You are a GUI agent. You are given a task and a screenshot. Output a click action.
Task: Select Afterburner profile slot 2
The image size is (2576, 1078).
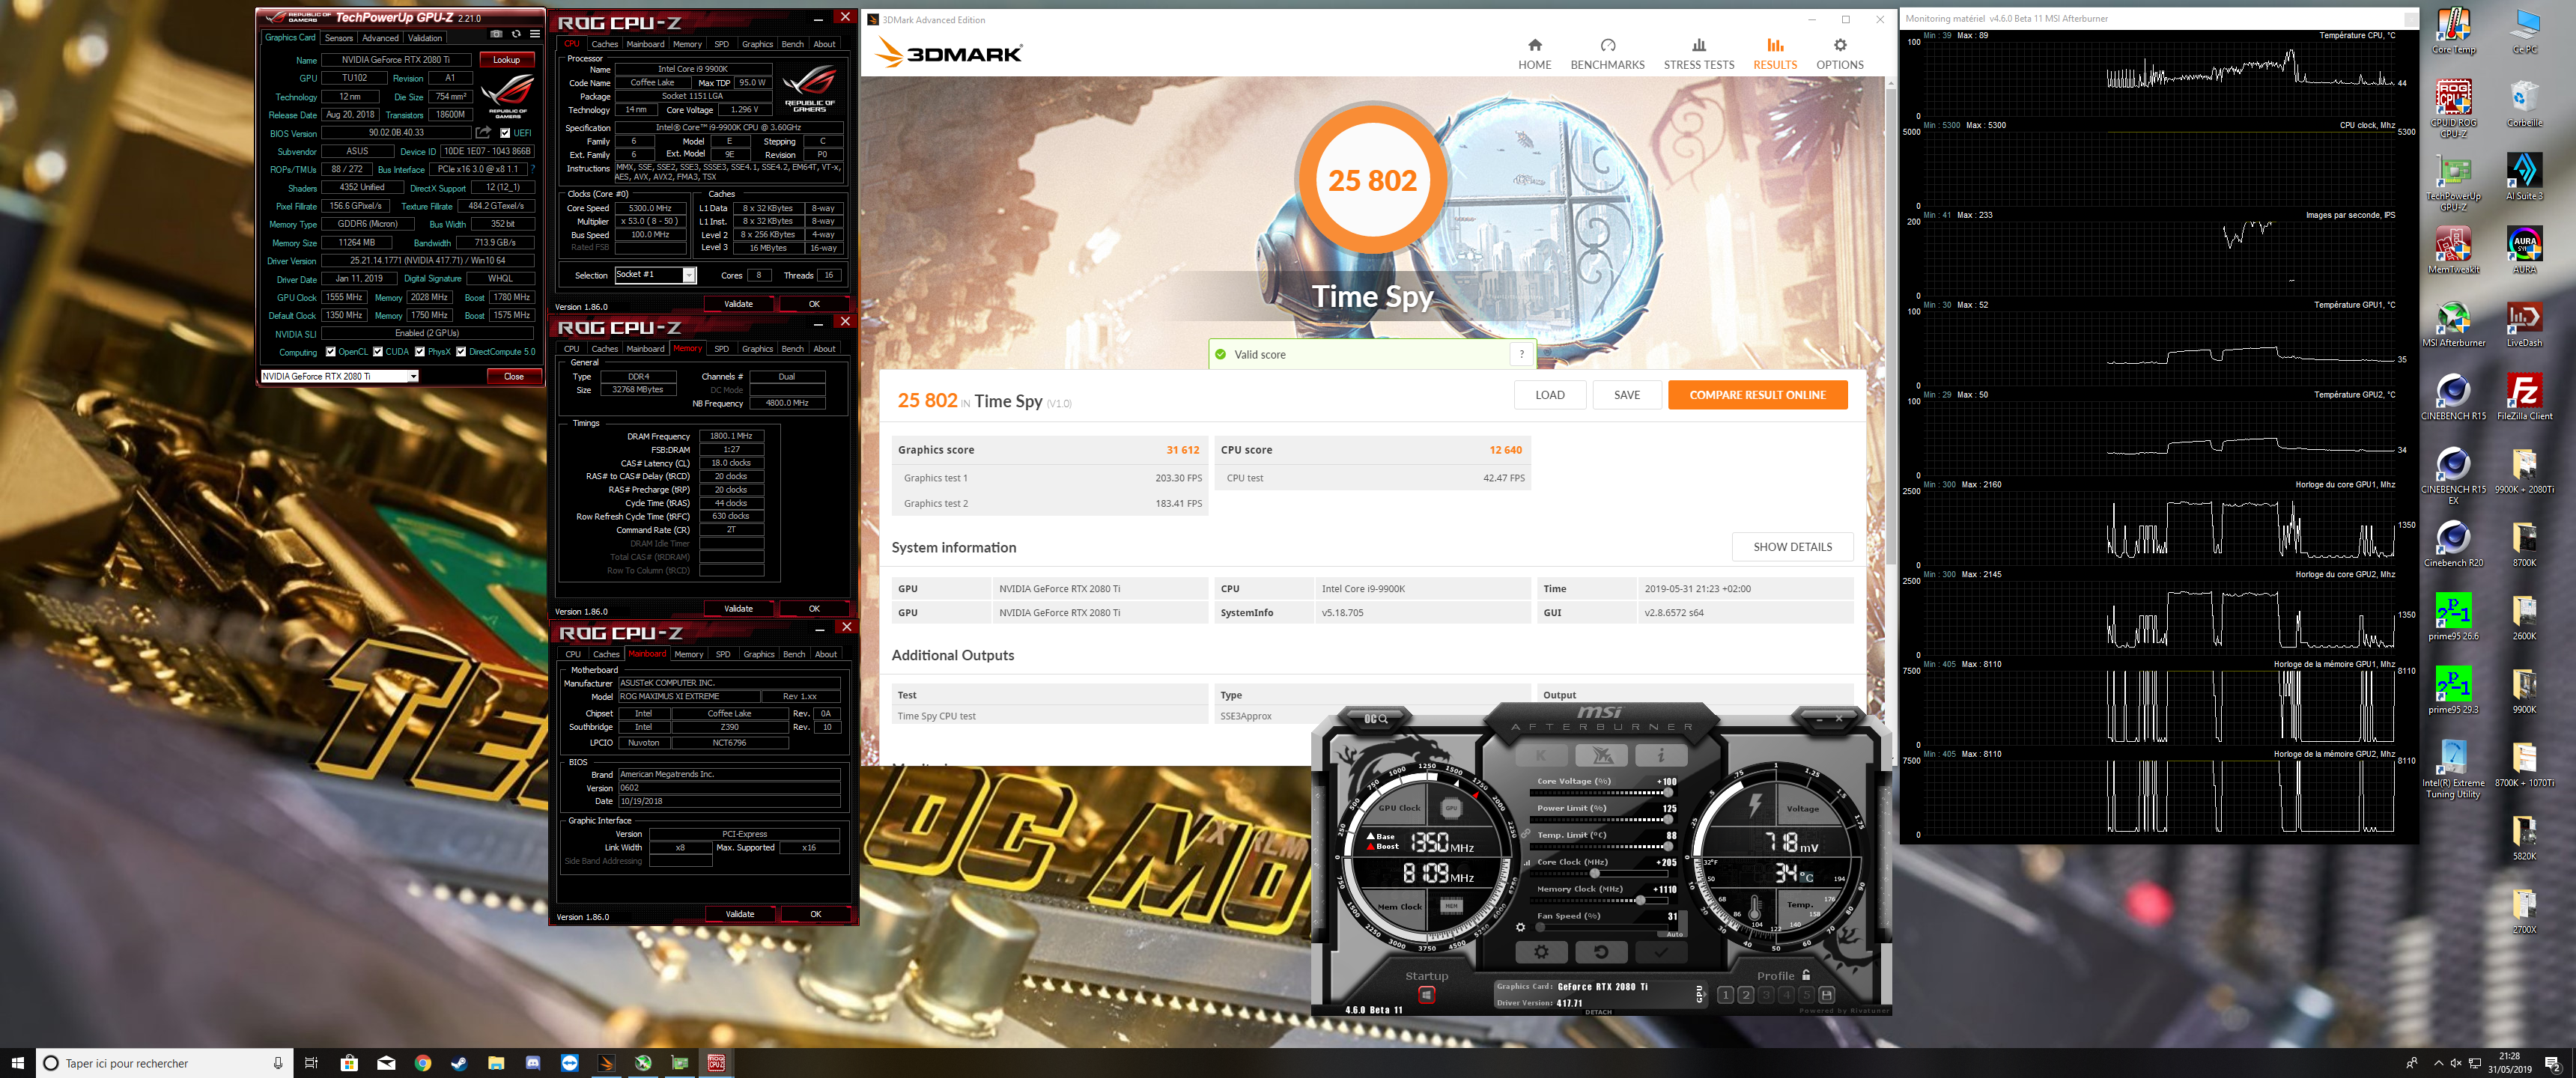tap(1745, 995)
